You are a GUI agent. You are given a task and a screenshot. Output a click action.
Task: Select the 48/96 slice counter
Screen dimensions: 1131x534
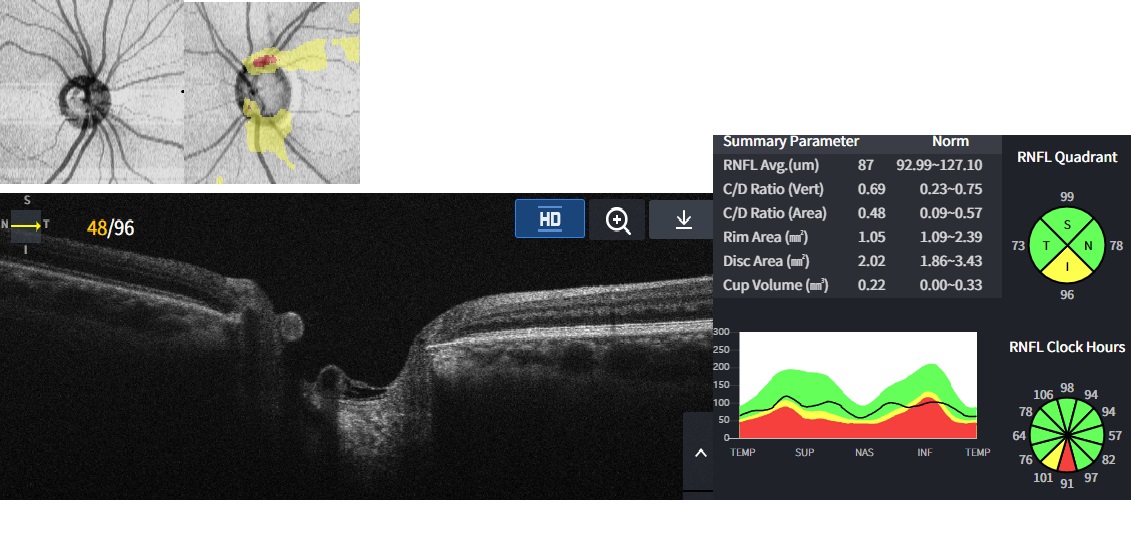[110, 228]
